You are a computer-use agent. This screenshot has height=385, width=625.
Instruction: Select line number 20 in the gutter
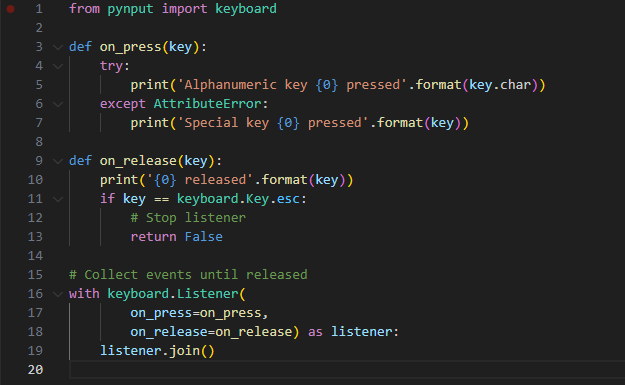click(35, 370)
